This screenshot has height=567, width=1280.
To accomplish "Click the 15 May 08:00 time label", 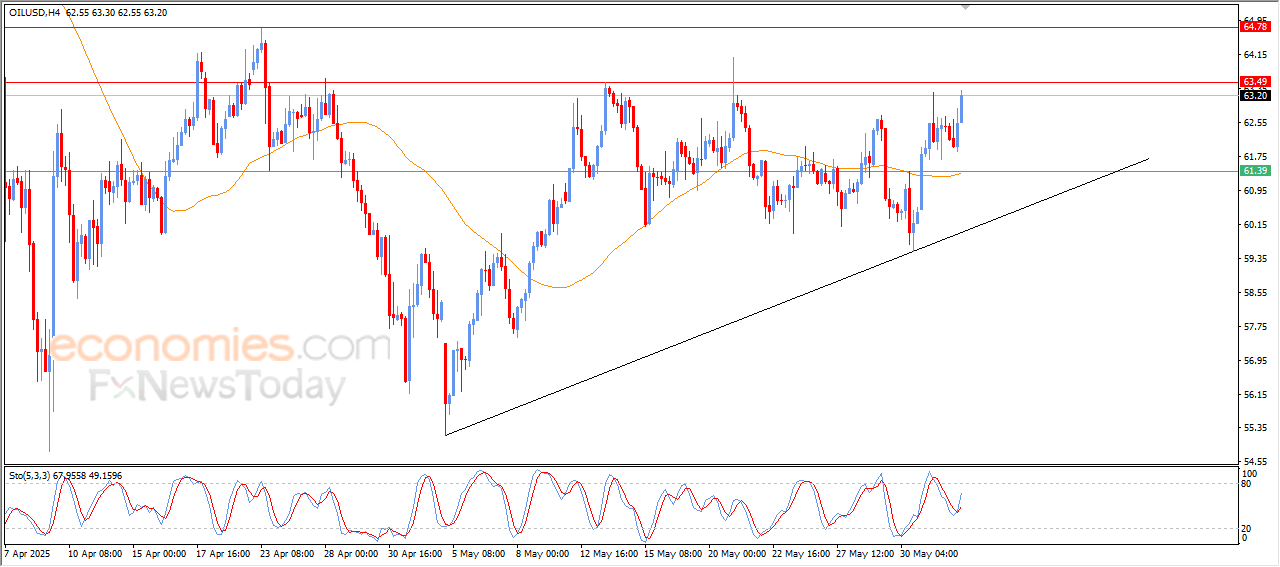I will click(672, 552).
